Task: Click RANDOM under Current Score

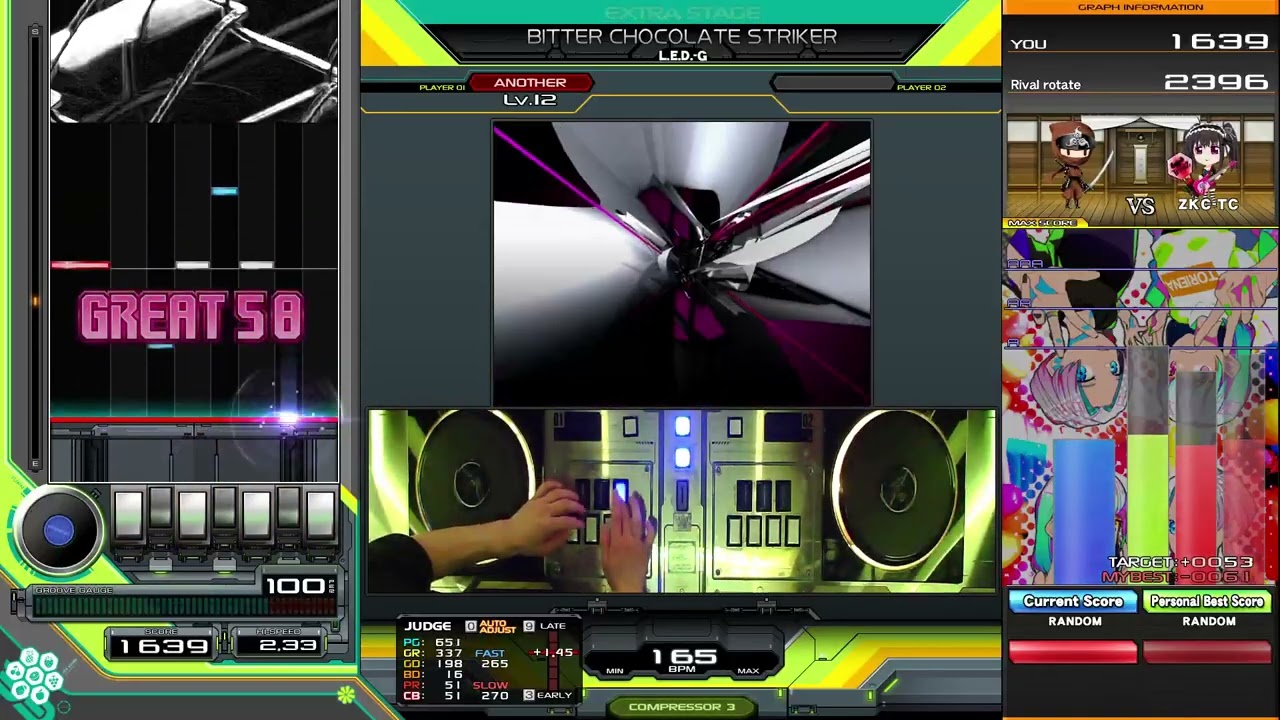Action: tap(1075, 621)
